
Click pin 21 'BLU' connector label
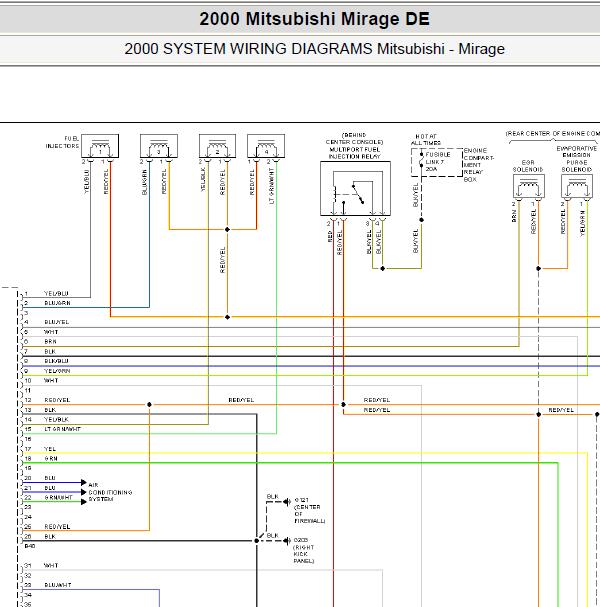point(50,488)
